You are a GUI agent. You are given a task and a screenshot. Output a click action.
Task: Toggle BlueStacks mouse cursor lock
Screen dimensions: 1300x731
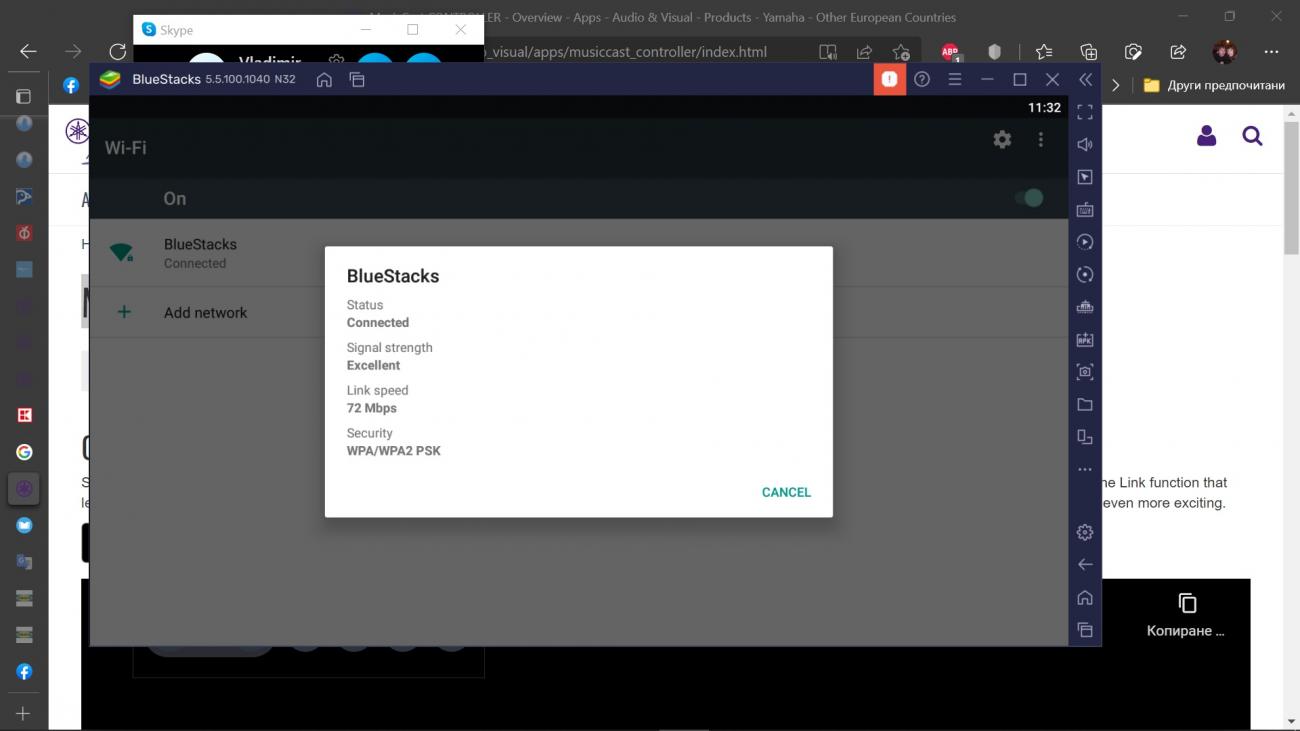pyautogui.click(x=1085, y=177)
